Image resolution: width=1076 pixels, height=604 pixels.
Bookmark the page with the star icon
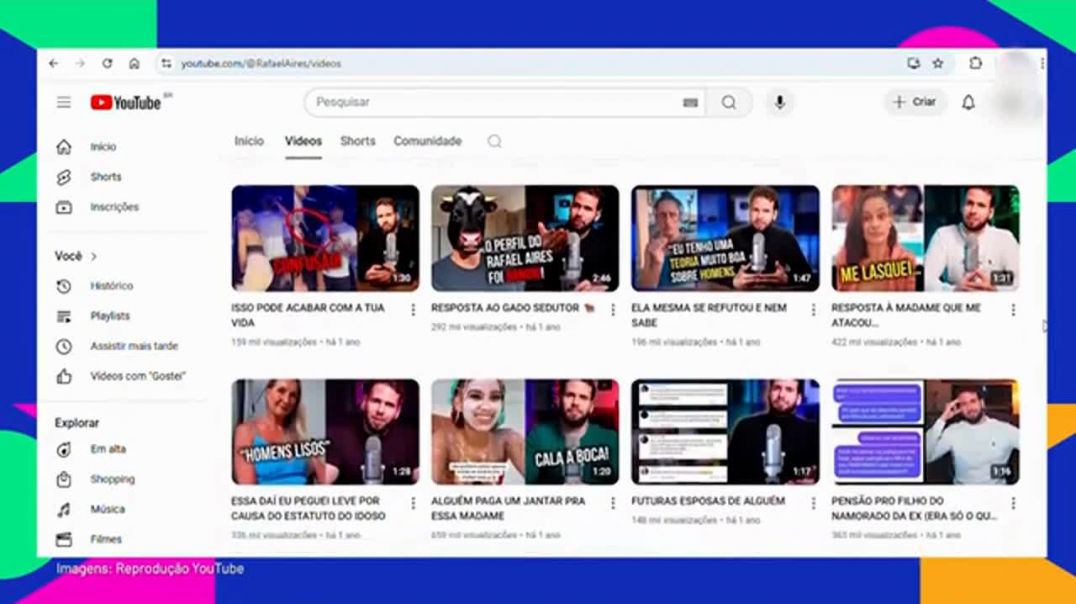click(x=938, y=63)
